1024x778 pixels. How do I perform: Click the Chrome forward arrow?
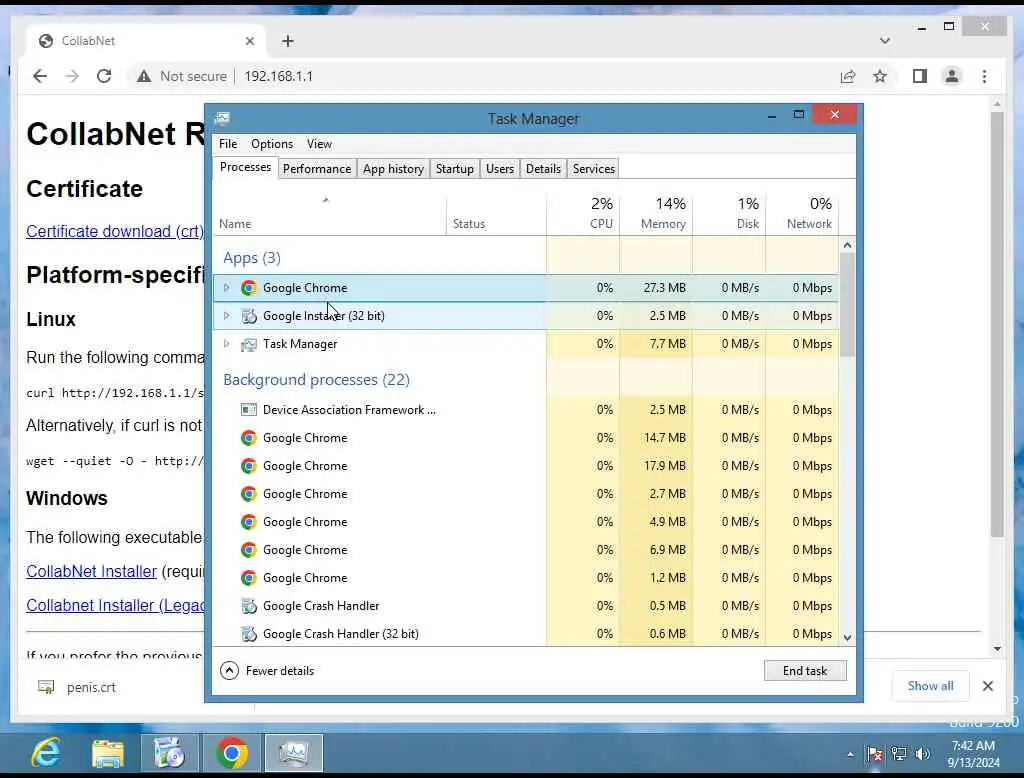[x=72, y=76]
